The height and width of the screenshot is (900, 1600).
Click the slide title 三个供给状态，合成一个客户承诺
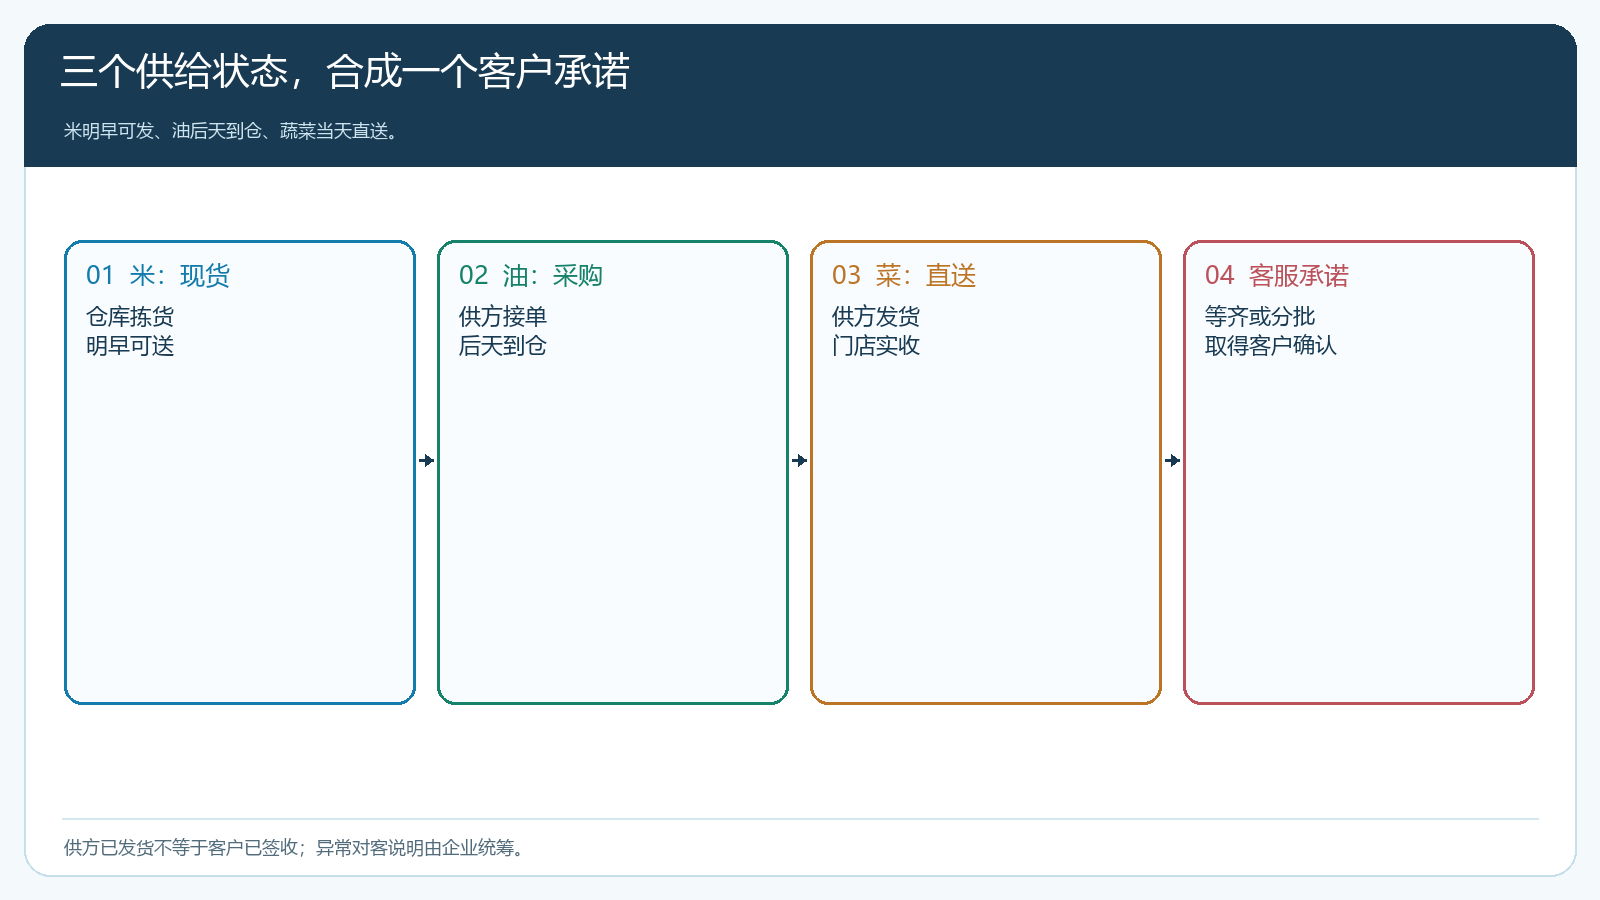[x=345, y=72]
